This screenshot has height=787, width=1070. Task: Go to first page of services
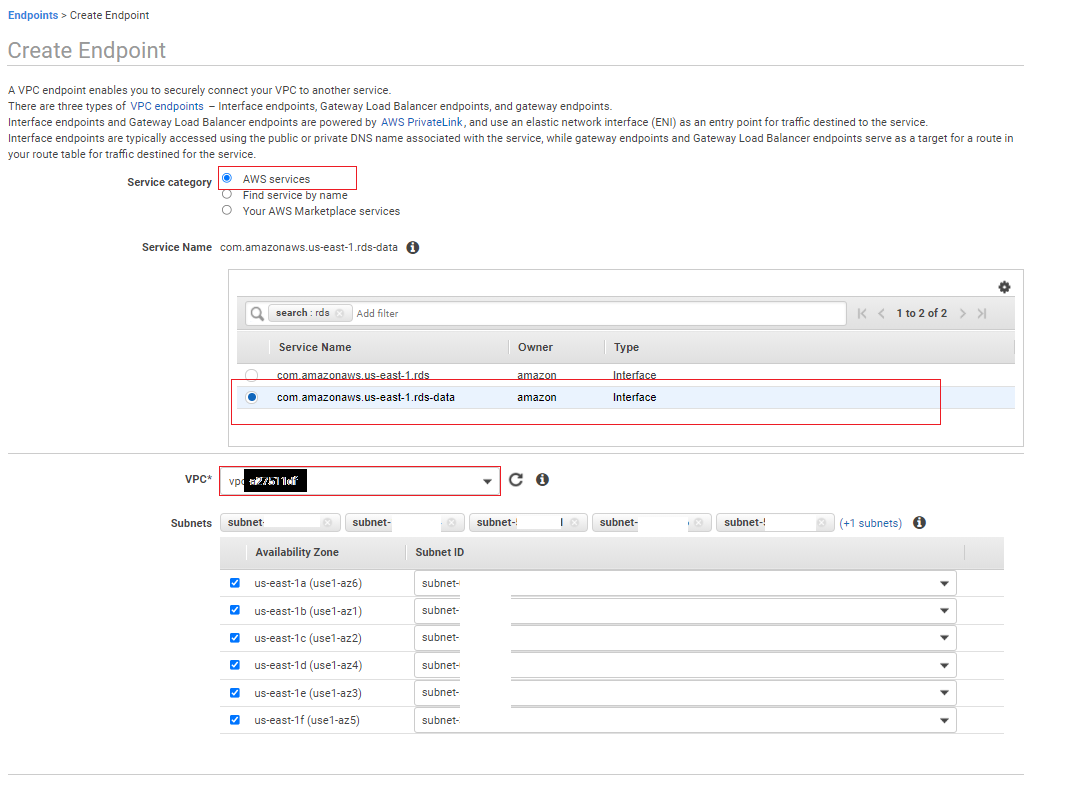(x=862, y=313)
